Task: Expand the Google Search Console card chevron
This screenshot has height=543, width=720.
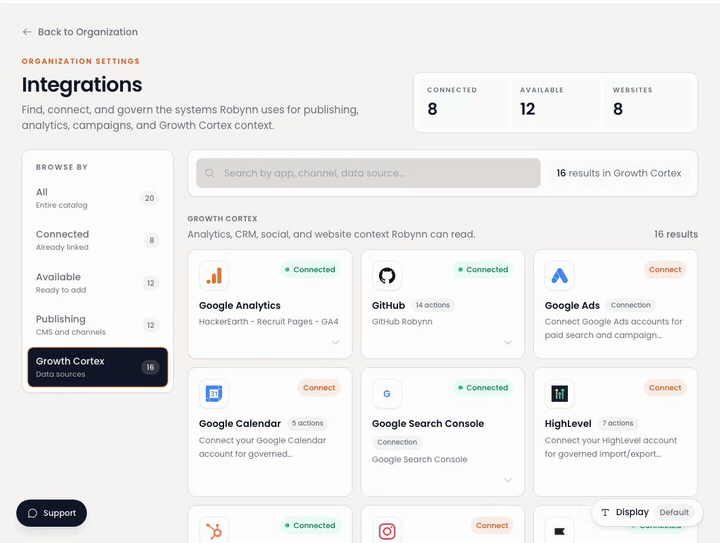Action: (x=508, y=480)
